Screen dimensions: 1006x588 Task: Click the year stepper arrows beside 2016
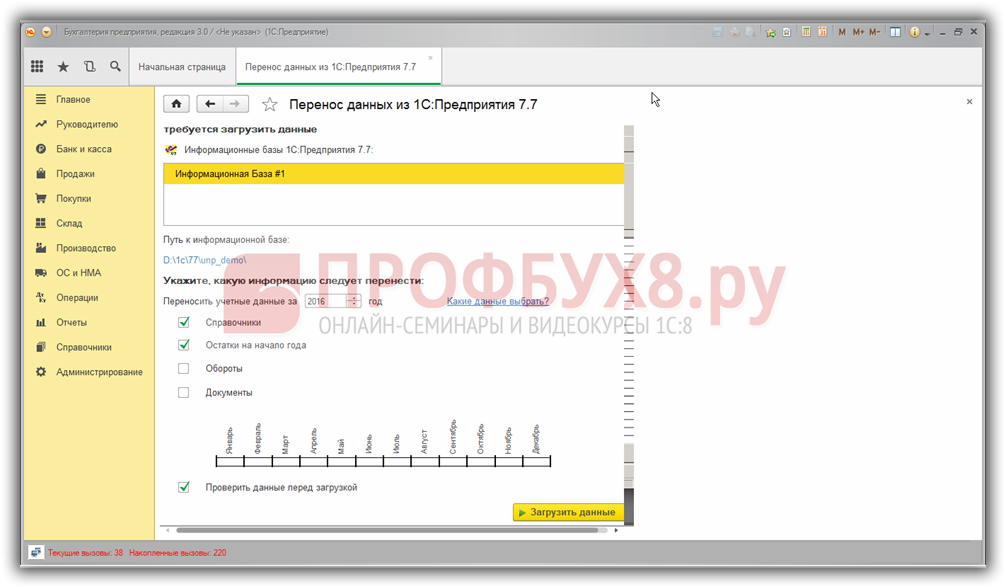[354, 301]
